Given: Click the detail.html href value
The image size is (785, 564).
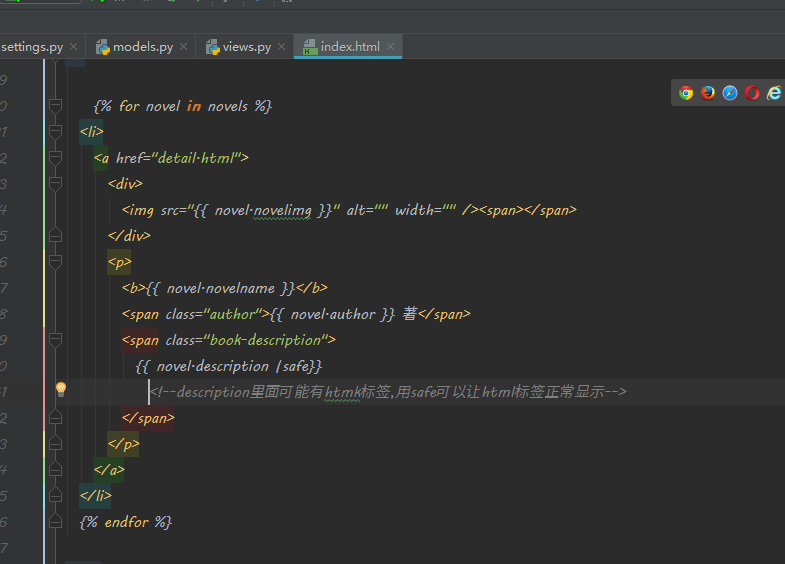Looking at the screenshot, I should [x=194, y=158].
